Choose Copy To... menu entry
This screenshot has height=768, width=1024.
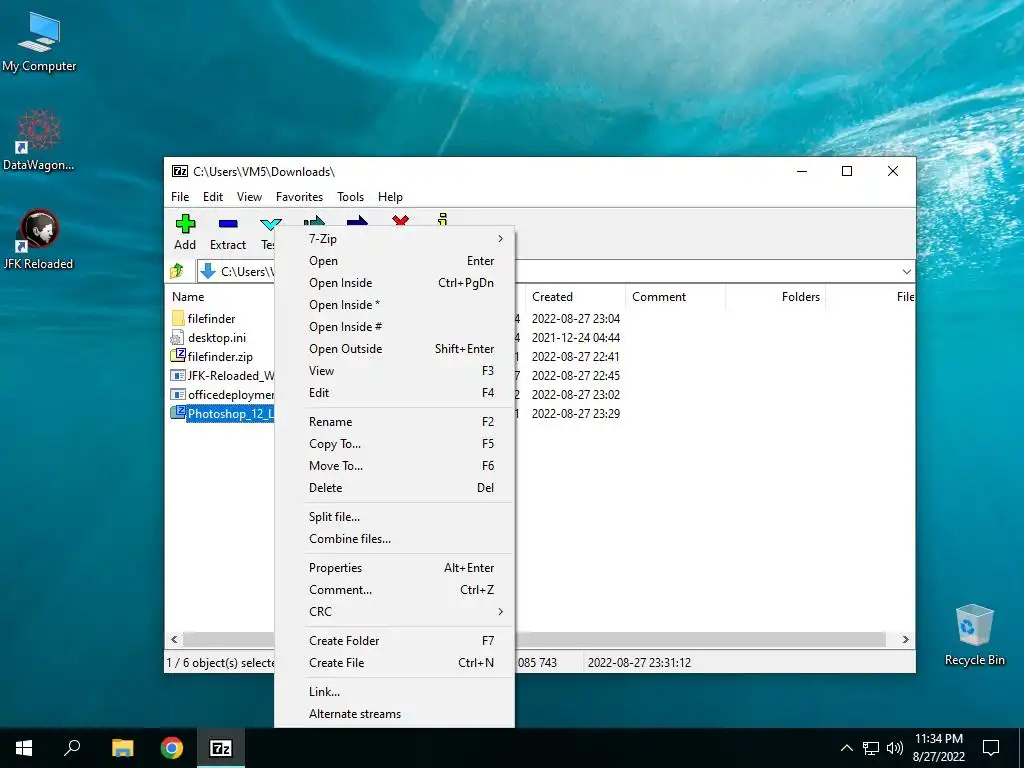pyautogui.click(x=394, y=444)
